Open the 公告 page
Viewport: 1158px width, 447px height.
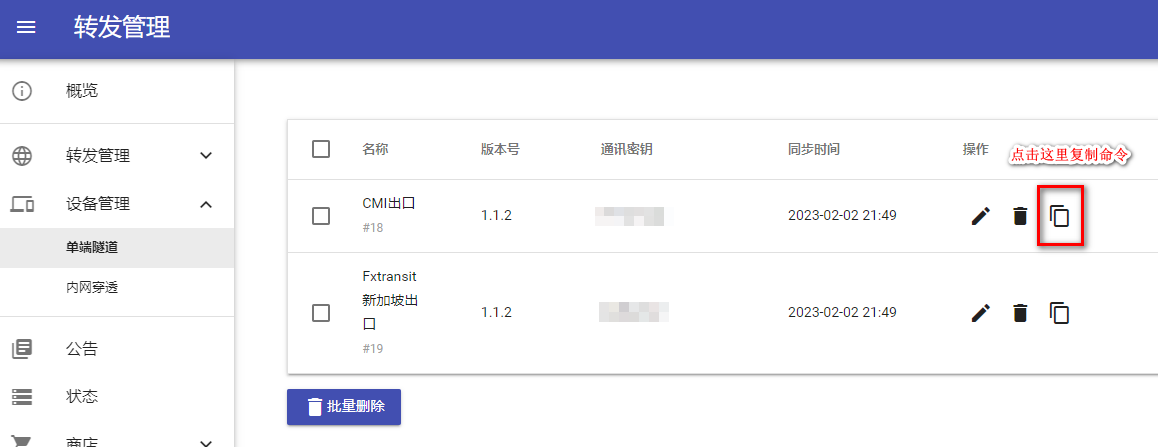click(117, 349)
